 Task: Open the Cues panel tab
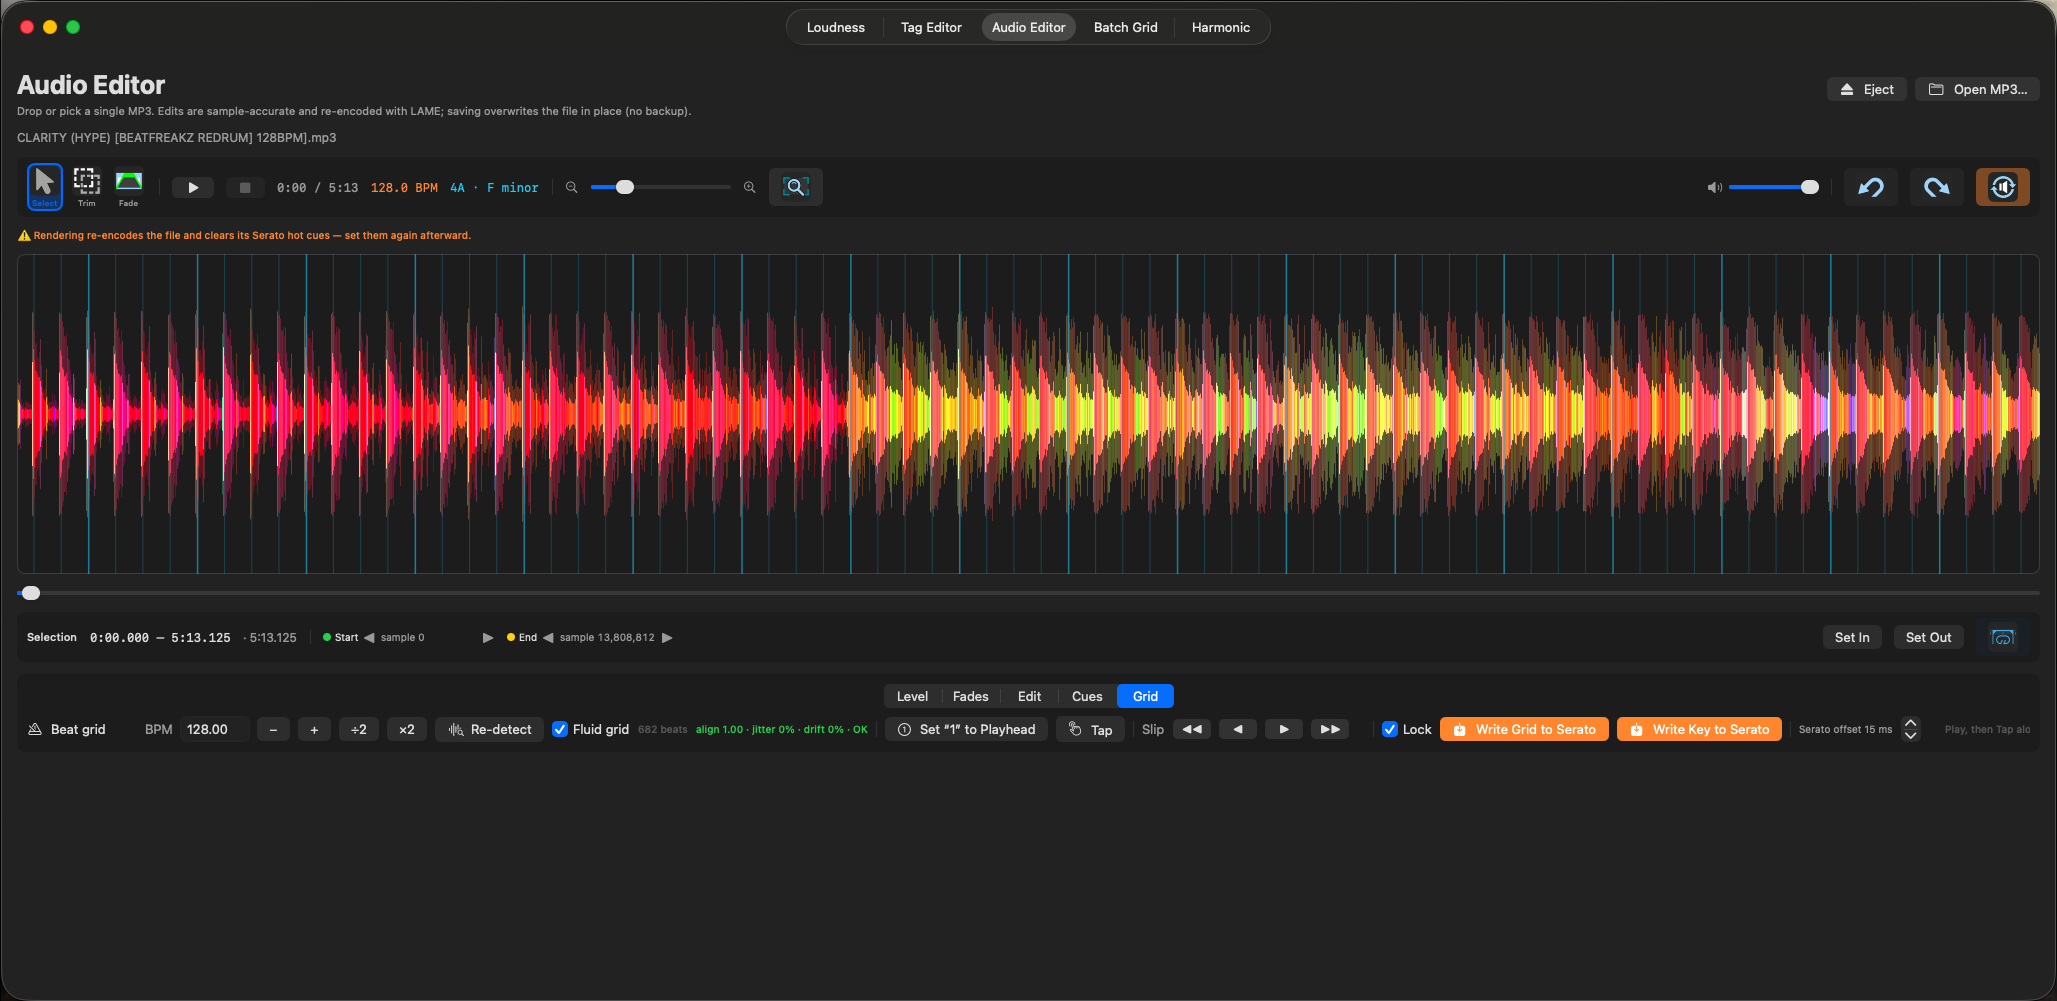click(x=1087, y=696)
